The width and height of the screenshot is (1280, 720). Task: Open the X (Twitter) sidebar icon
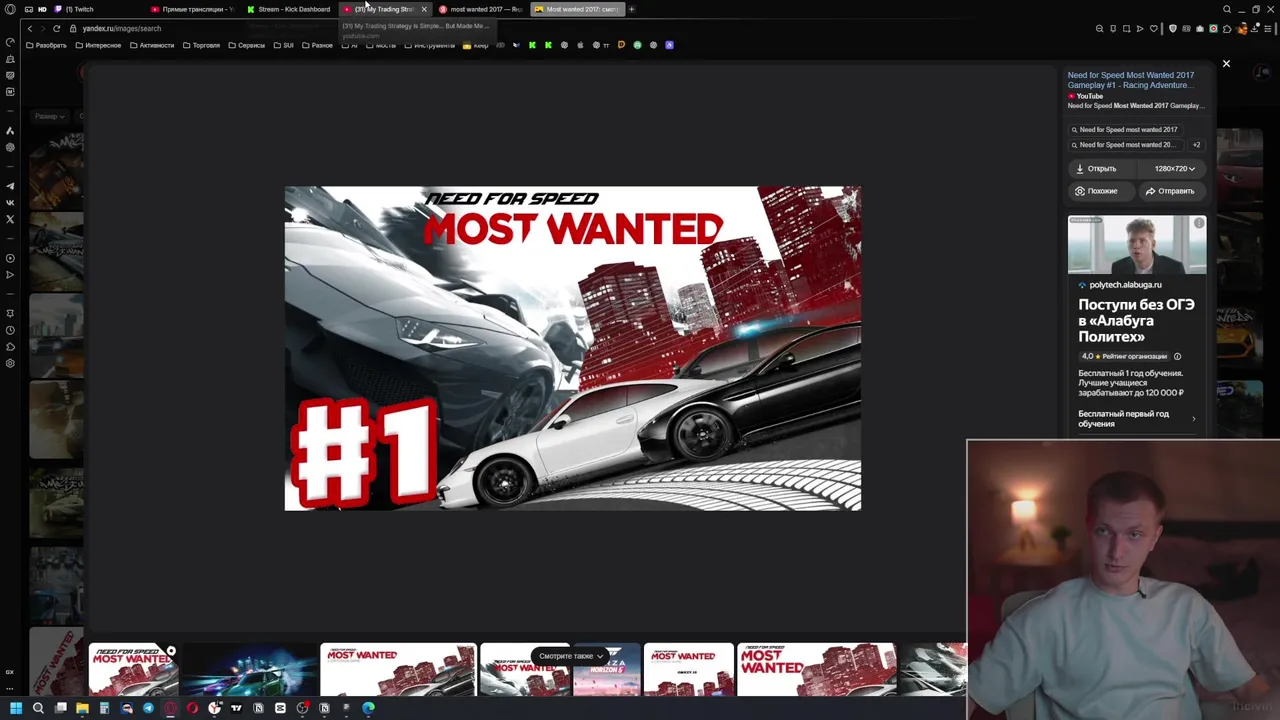[x=10, y=219]
